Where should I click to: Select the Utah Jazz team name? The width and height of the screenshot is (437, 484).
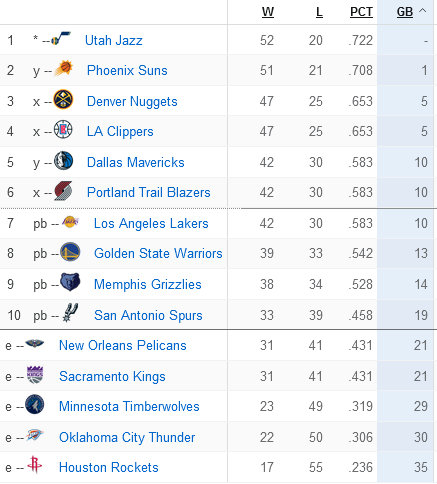coord(114,40)
